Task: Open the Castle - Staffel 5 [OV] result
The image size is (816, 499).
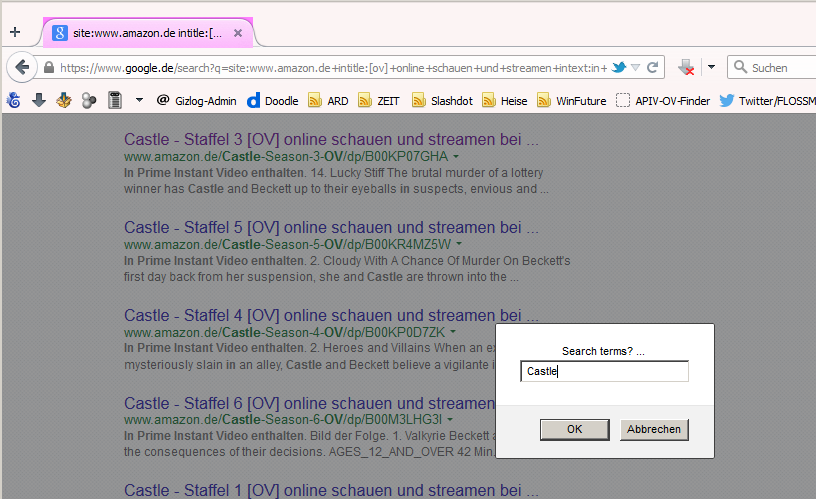Action: click(x=331, y=227)
